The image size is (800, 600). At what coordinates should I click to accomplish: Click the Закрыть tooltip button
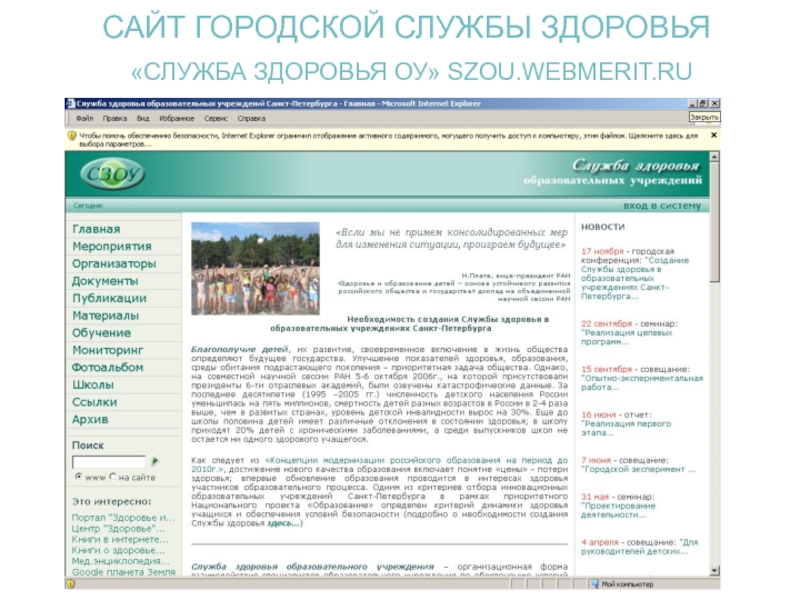[x=704, y=117]
